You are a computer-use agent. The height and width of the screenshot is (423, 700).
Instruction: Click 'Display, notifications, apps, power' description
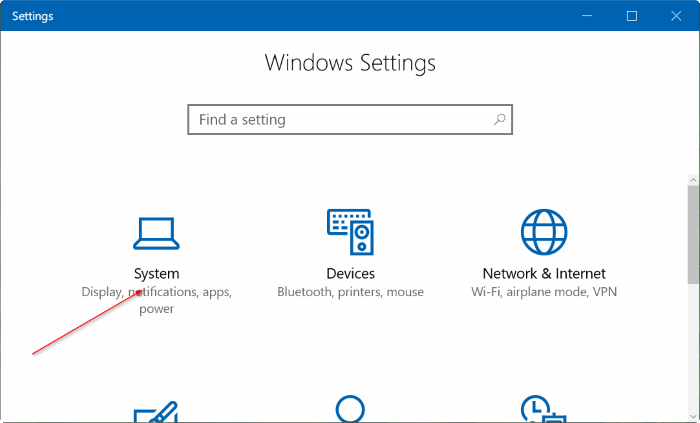click(x=156, y=300)
